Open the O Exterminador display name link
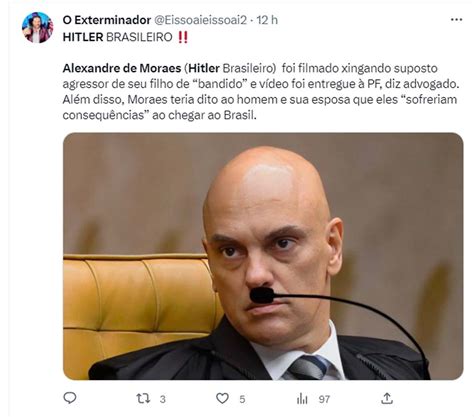The image size is (474, 417). coord(107,20)
